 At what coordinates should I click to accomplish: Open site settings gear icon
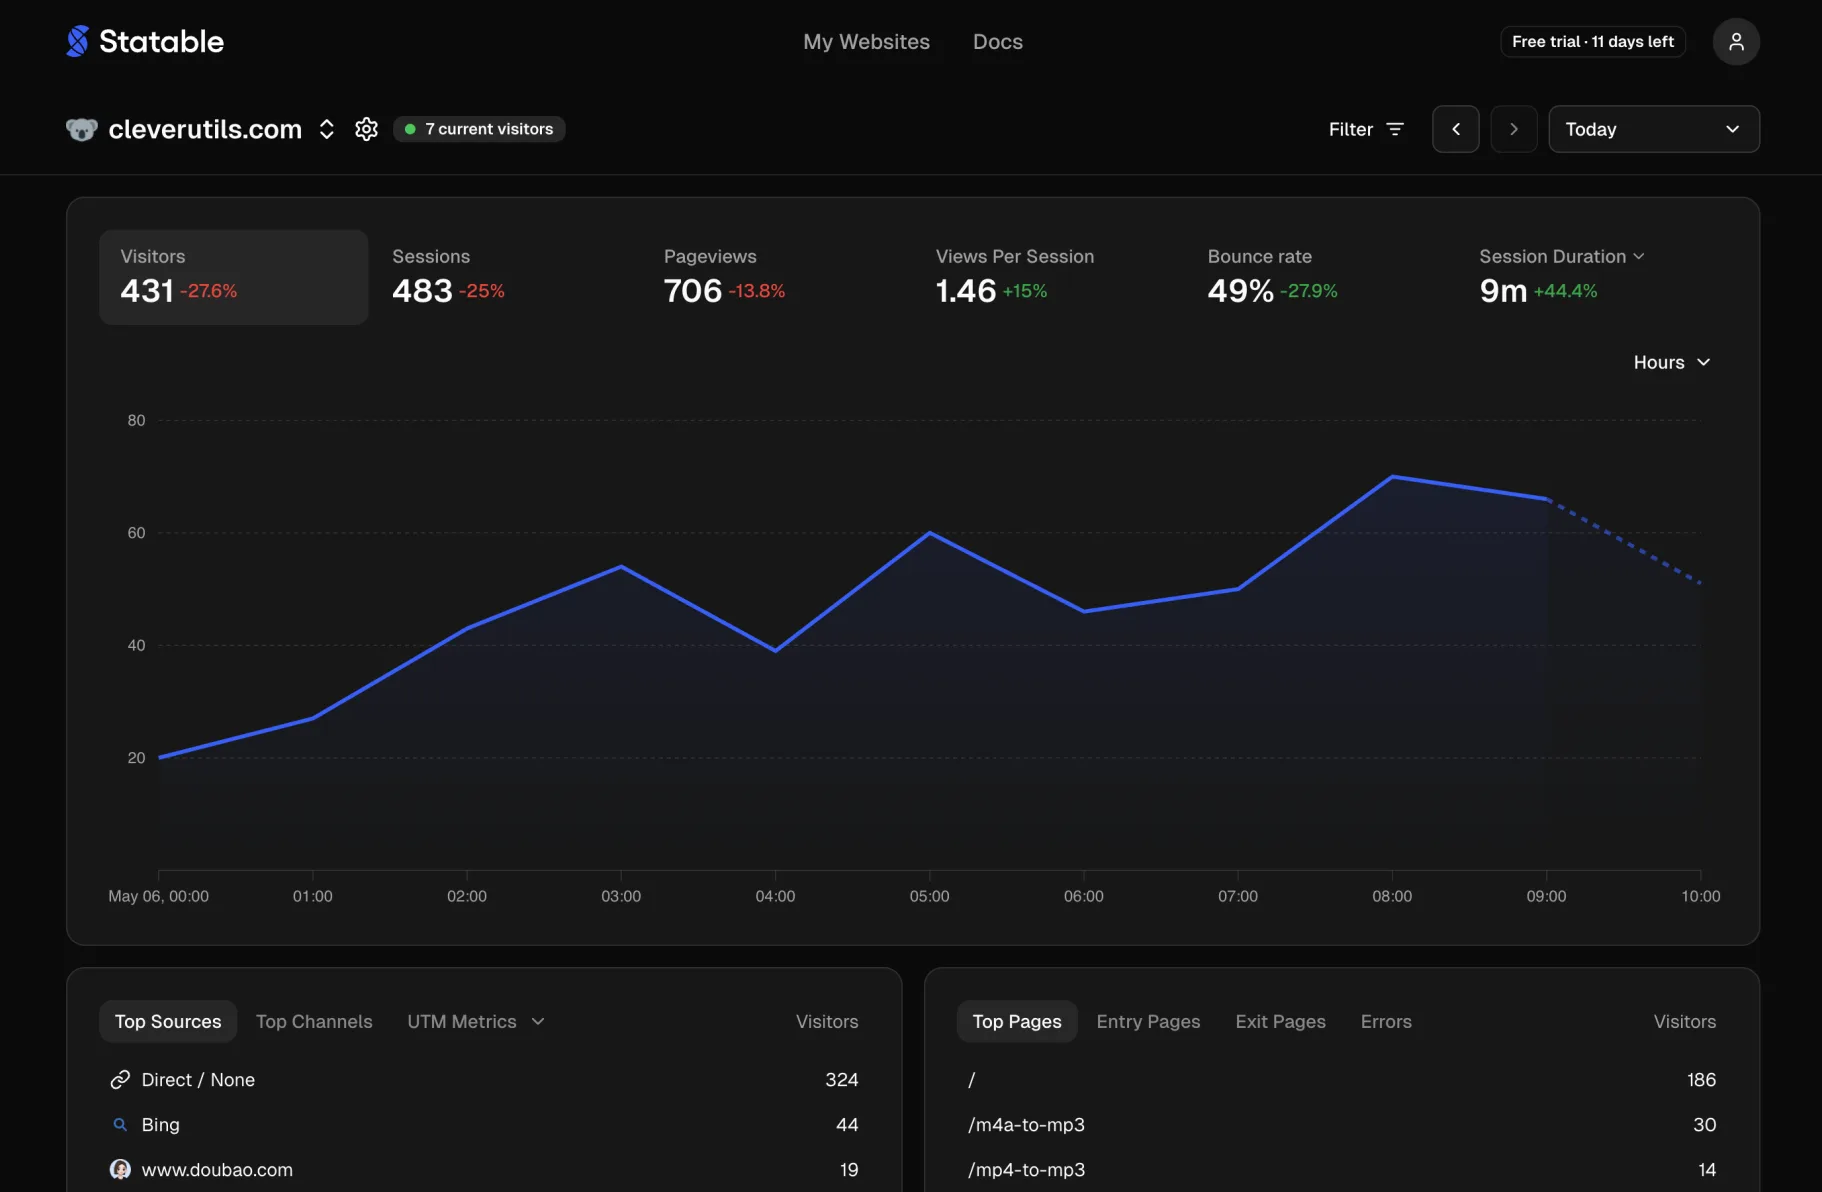click(367, 129)
